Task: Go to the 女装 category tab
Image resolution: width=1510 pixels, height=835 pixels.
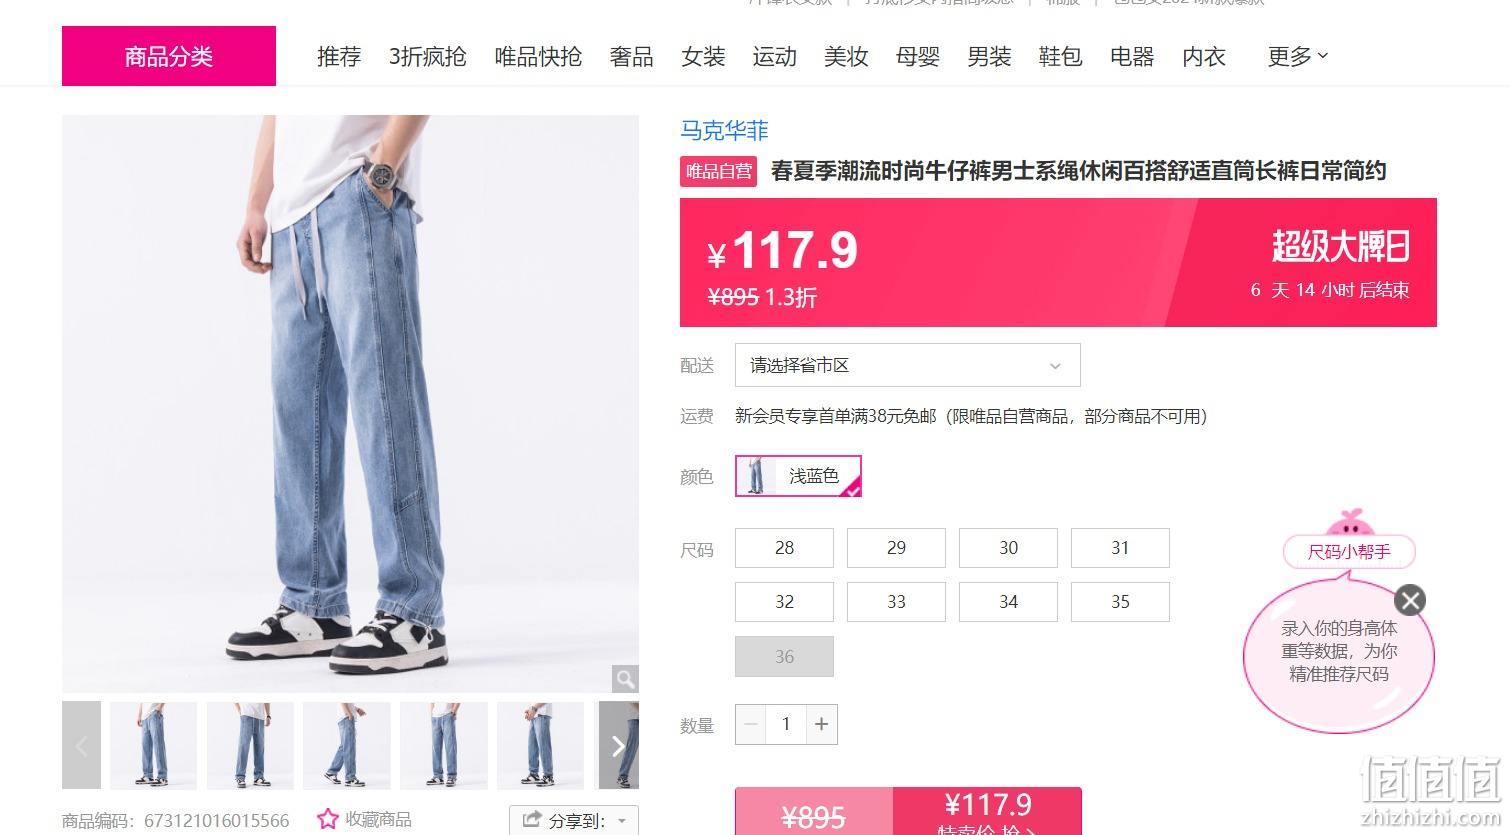Action: tap(703, 57)
